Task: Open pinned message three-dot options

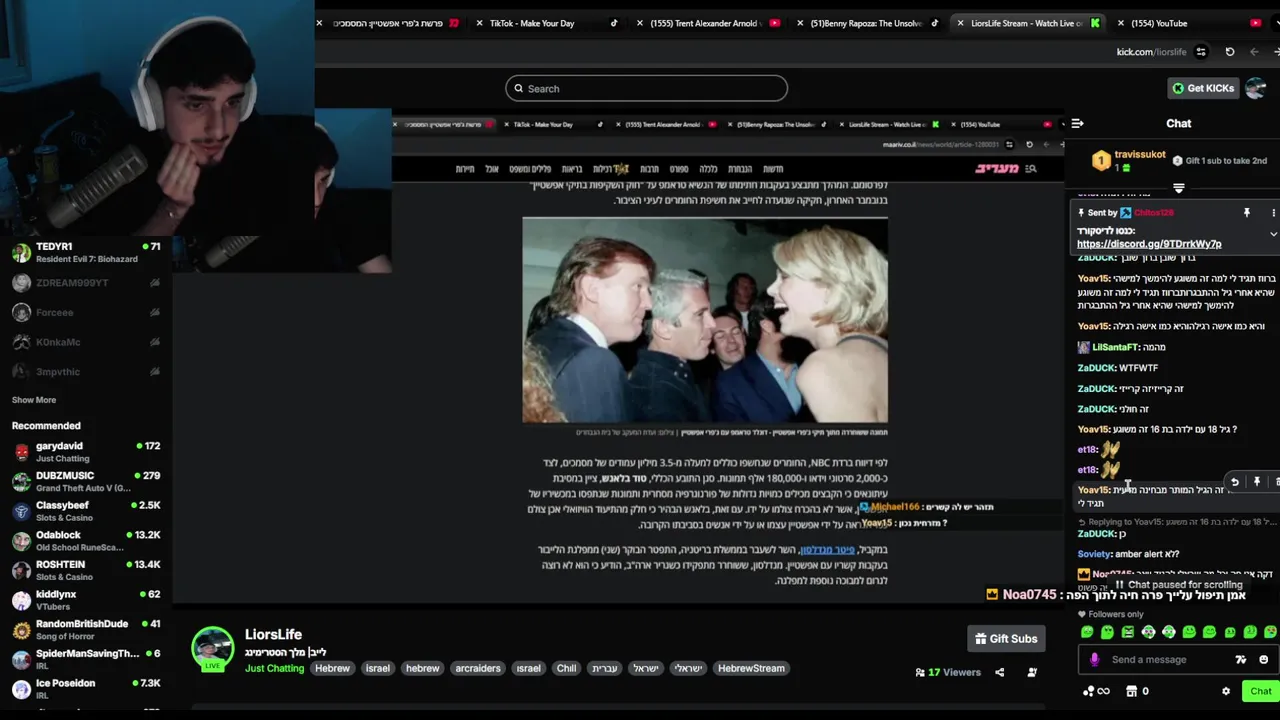Action: click(x=1273, y=213)
